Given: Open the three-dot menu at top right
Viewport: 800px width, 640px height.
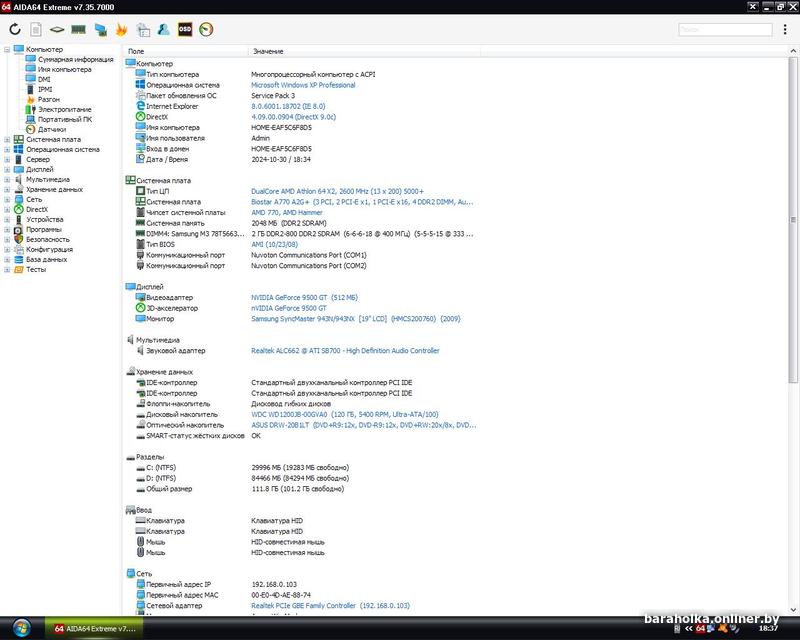Looking at the screenshot, I should pos(785,30).
